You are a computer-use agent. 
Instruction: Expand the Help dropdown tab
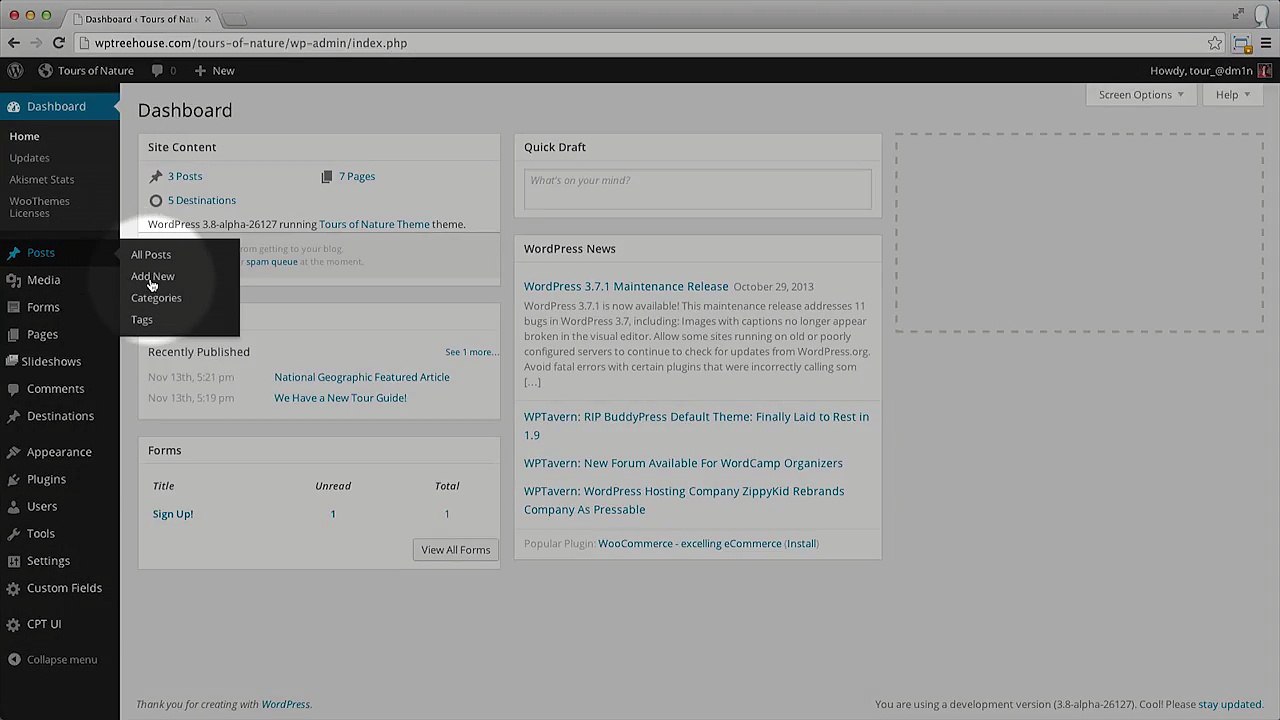pyautogui.click(x=1232, y=95)
